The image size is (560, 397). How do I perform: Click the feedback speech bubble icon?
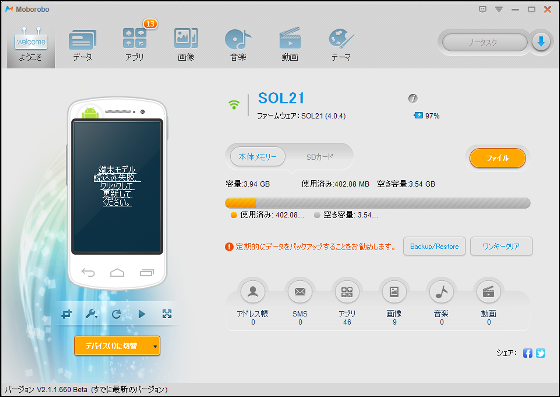(482, 9)
